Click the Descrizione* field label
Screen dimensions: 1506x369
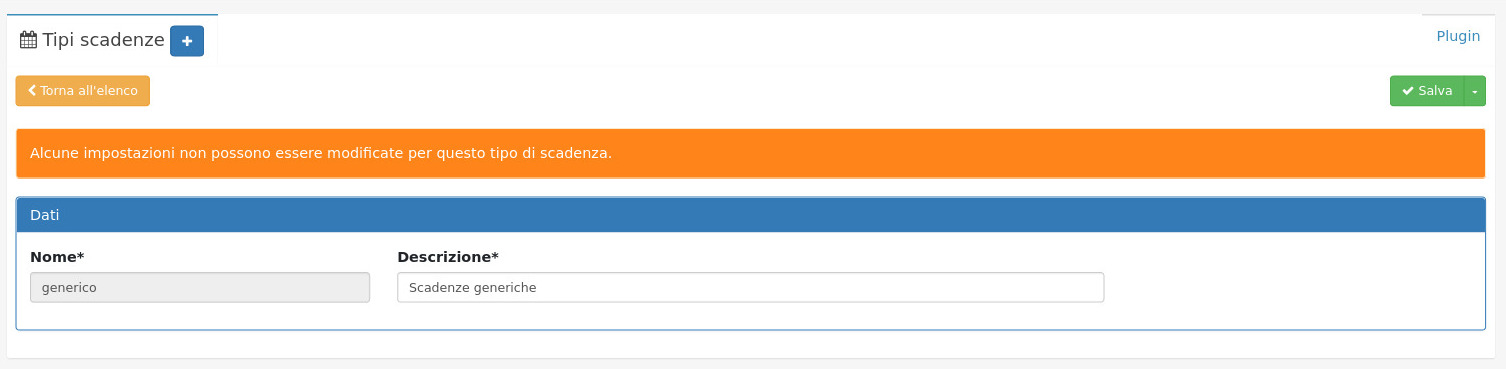(x=447, y=257)
